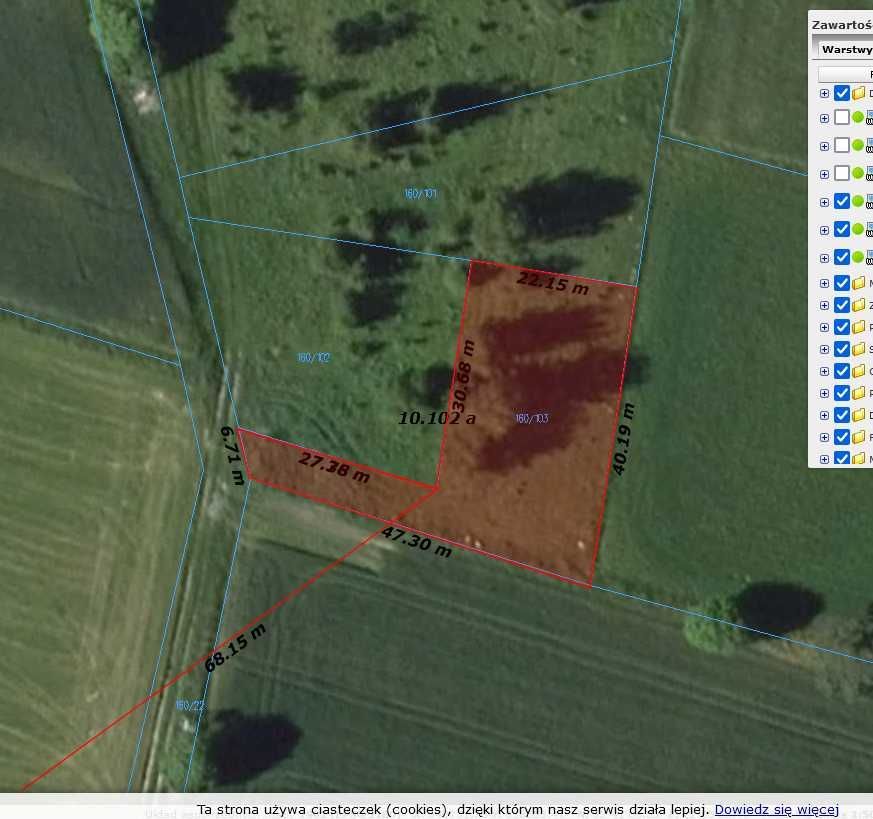Expand the bottommost layer row
Screen dimensions: 873x819
[825, 459]
